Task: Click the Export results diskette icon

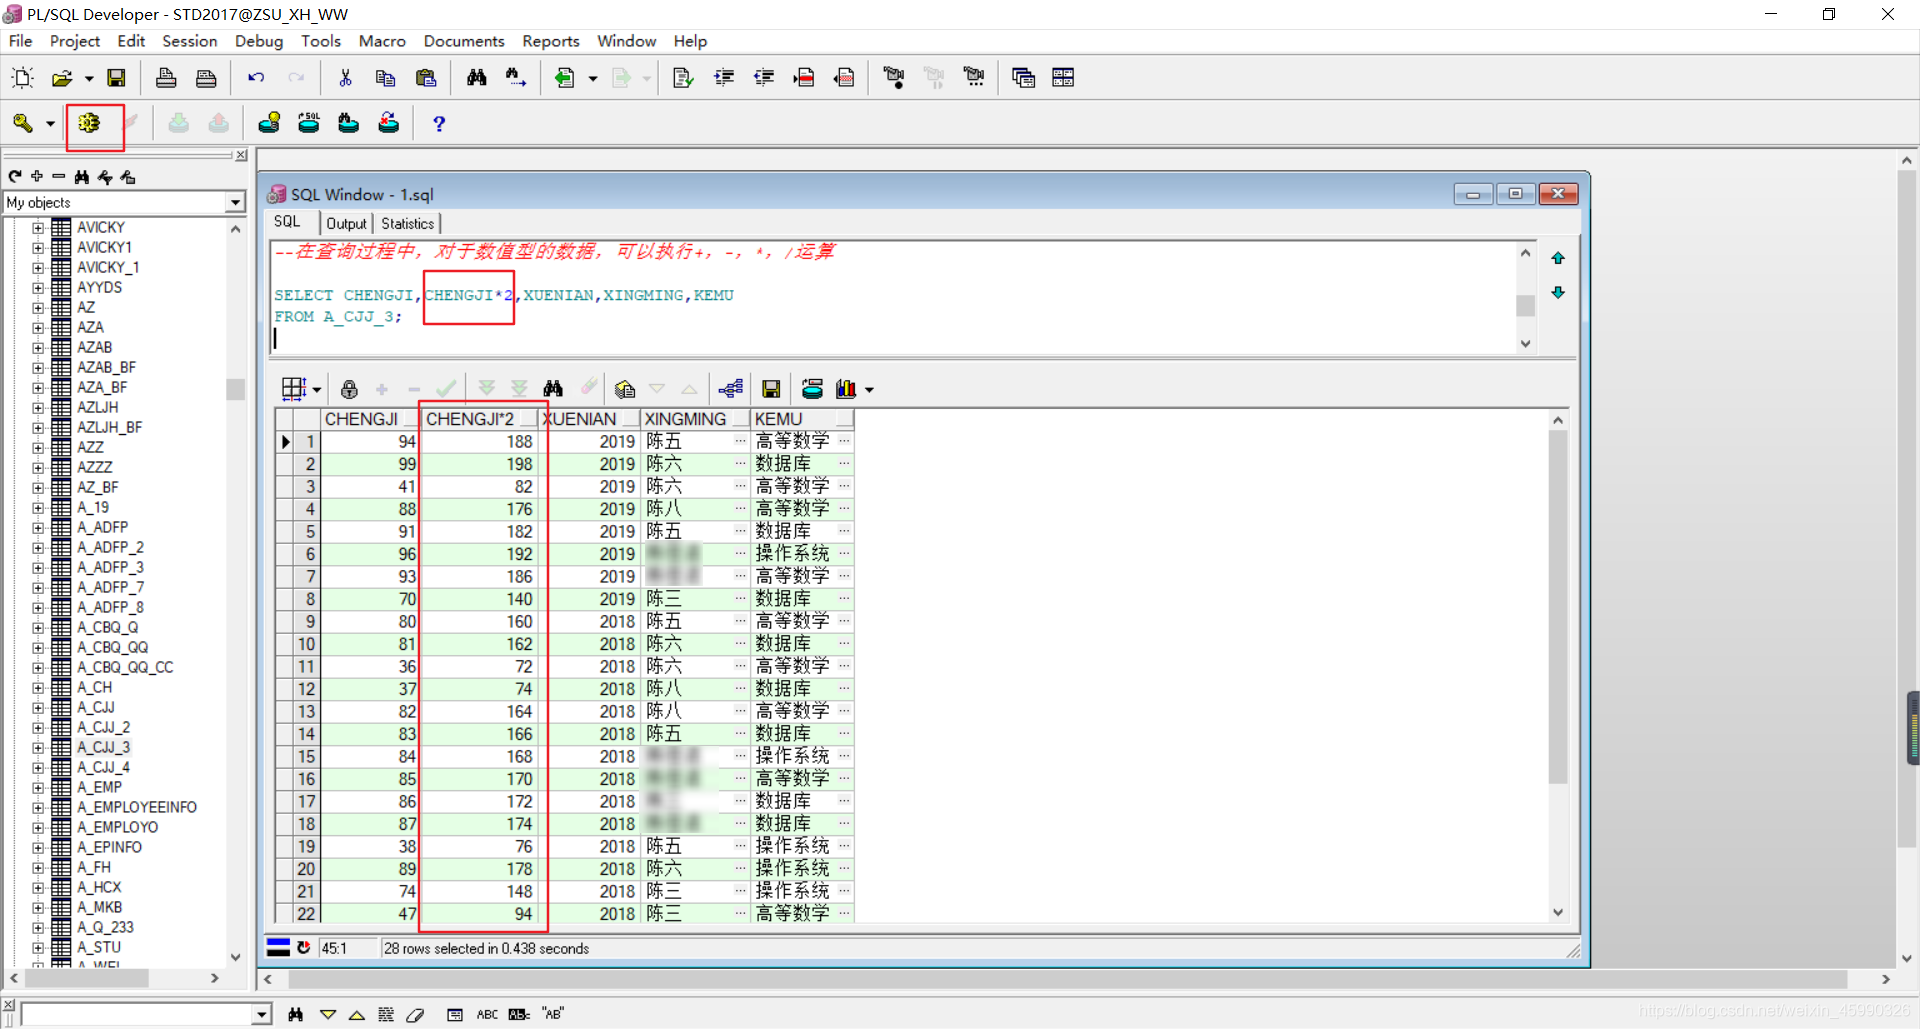Action: point(771,389)
